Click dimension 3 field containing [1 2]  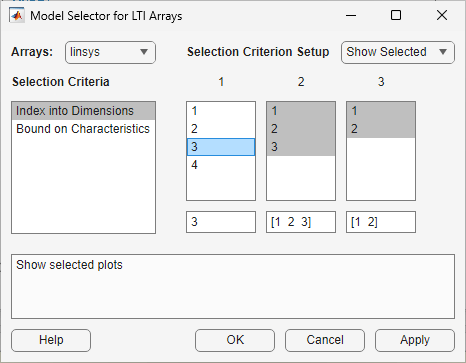(381, 222)
